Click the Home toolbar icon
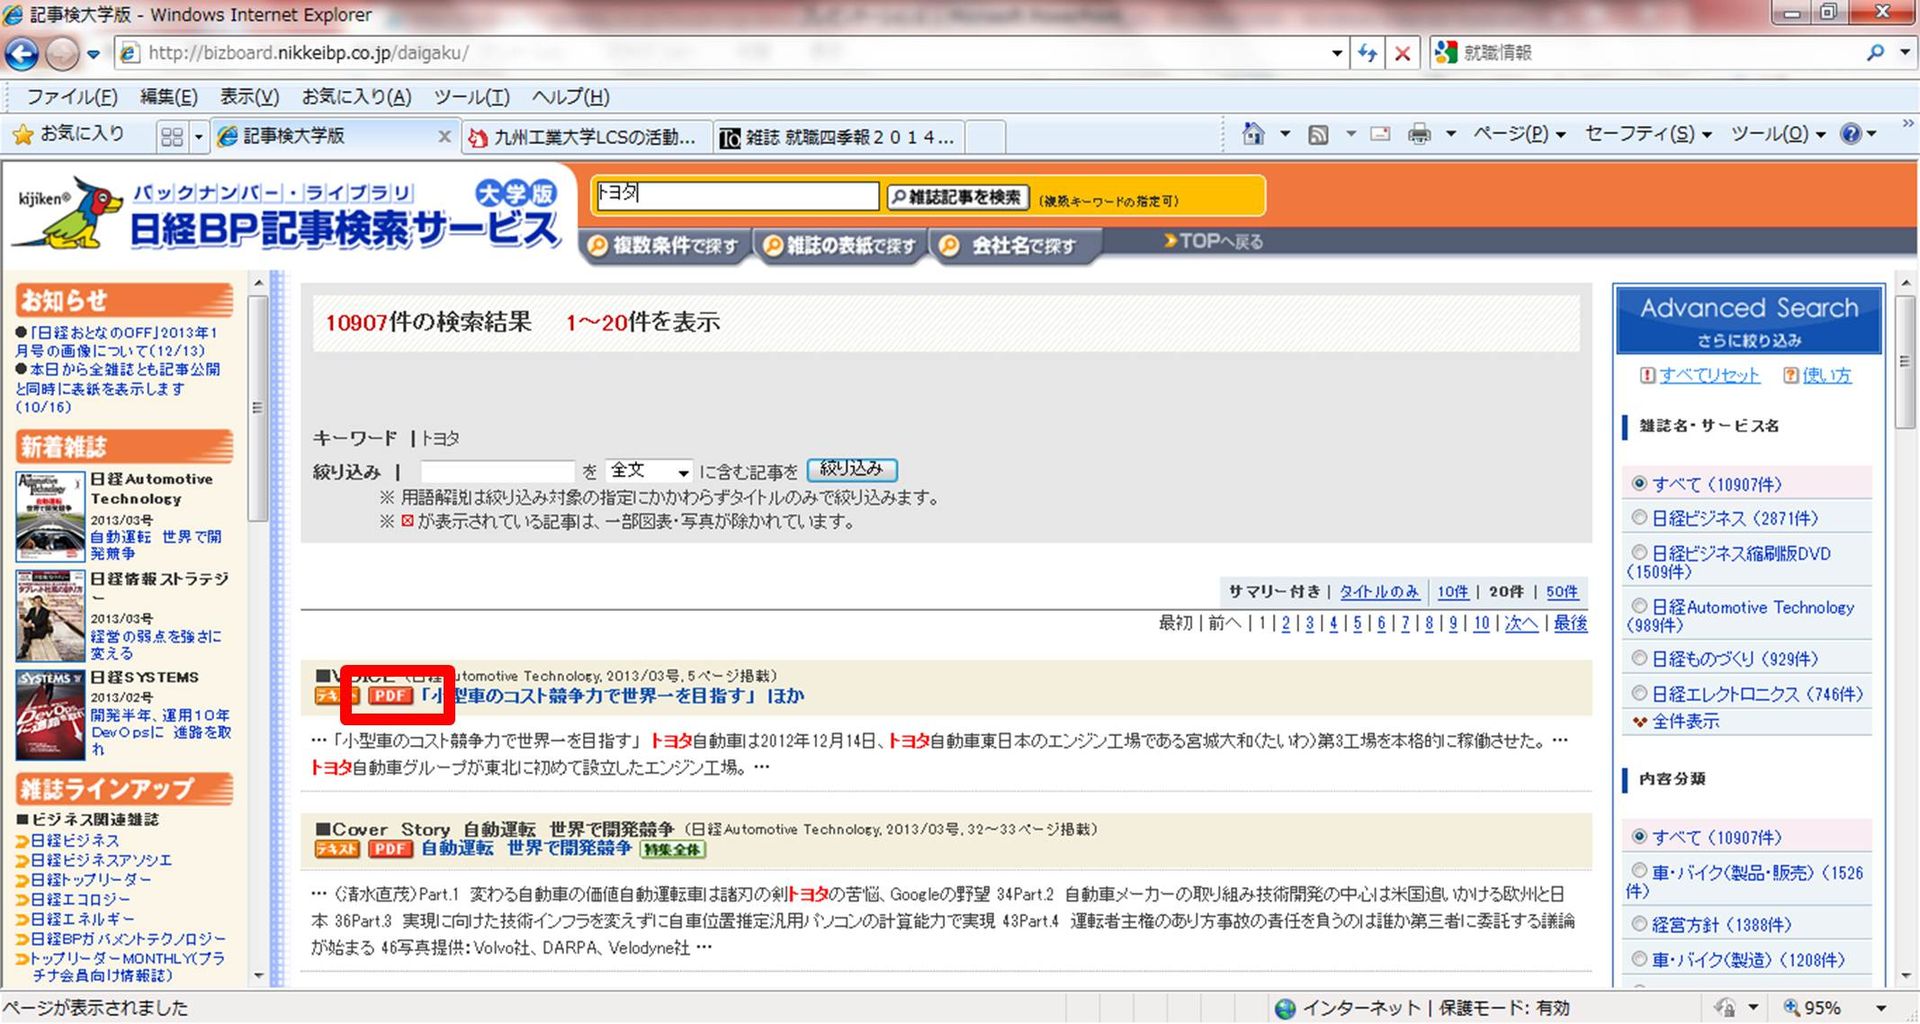The height and width of the screenshot is (1024, 1920). pyautogui.click(x=1253, y=134)
